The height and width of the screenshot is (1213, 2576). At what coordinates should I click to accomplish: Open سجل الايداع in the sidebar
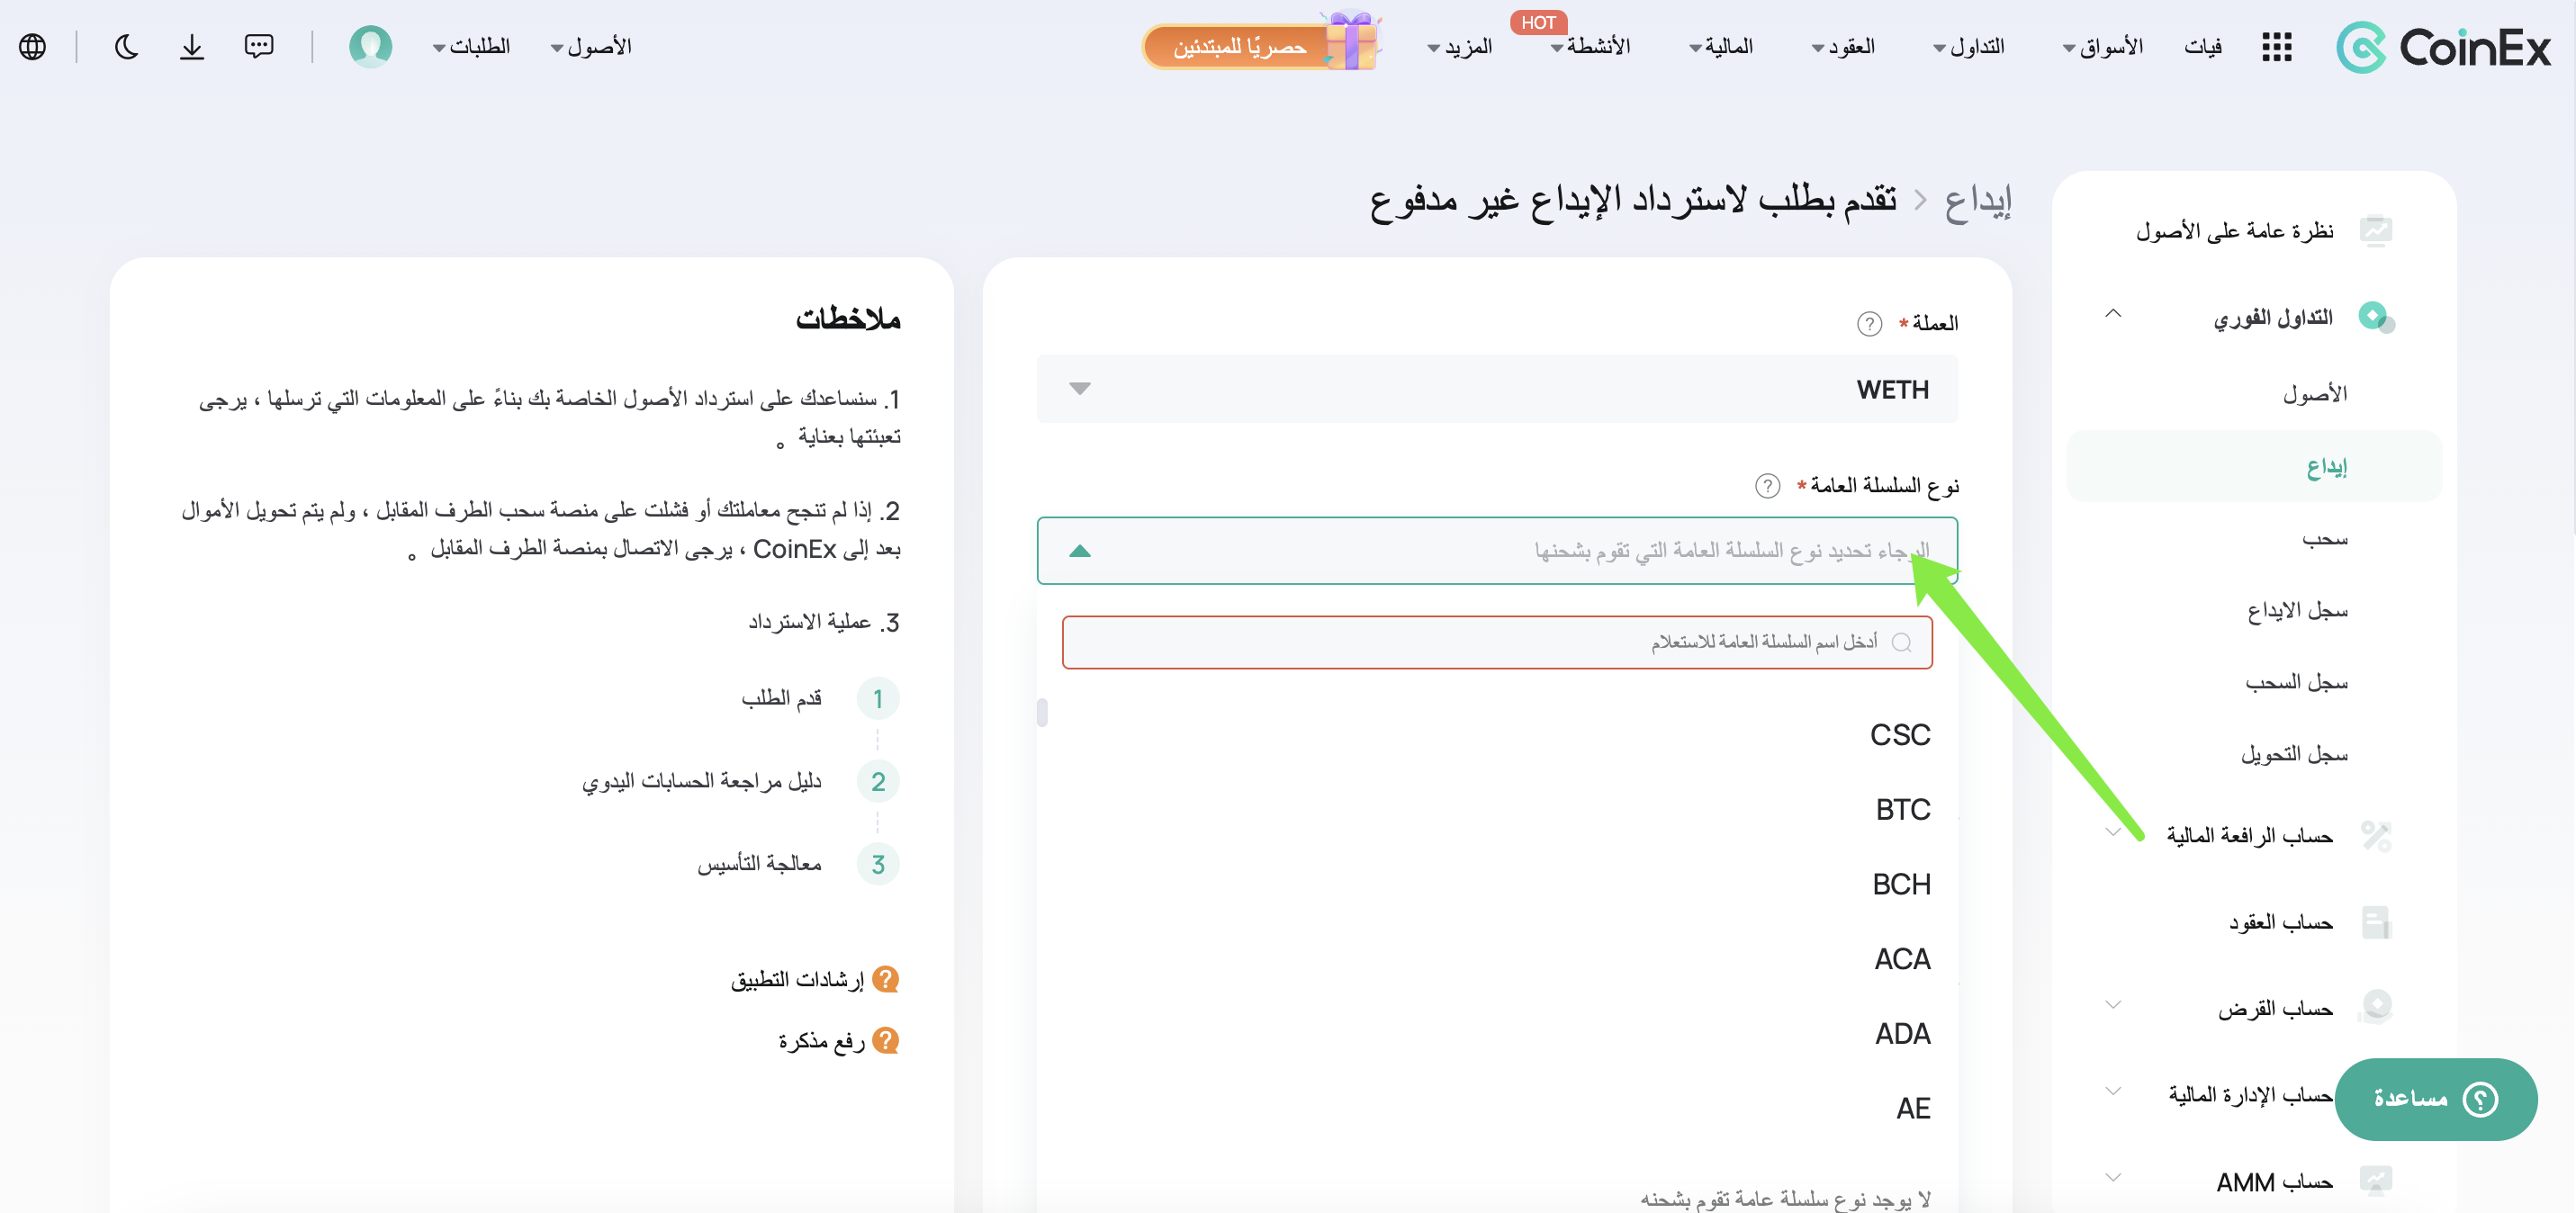click(x=2297, y=611)
